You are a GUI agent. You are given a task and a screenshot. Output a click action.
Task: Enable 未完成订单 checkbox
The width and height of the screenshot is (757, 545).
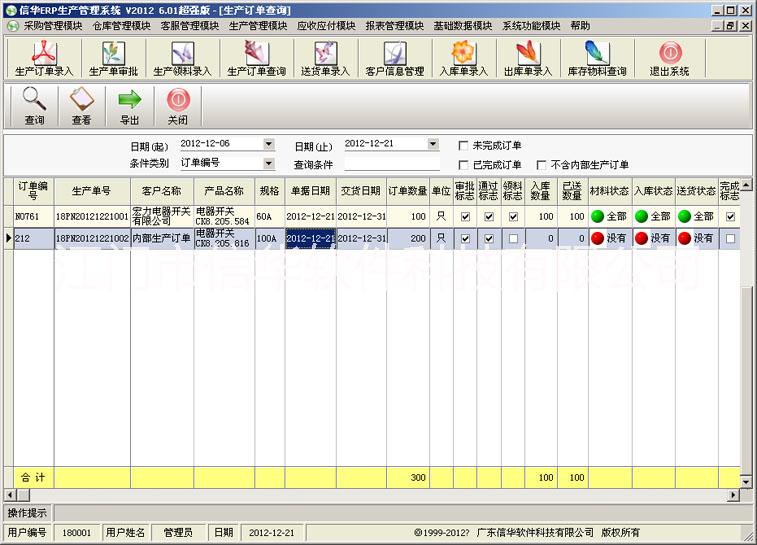(463, 145)
